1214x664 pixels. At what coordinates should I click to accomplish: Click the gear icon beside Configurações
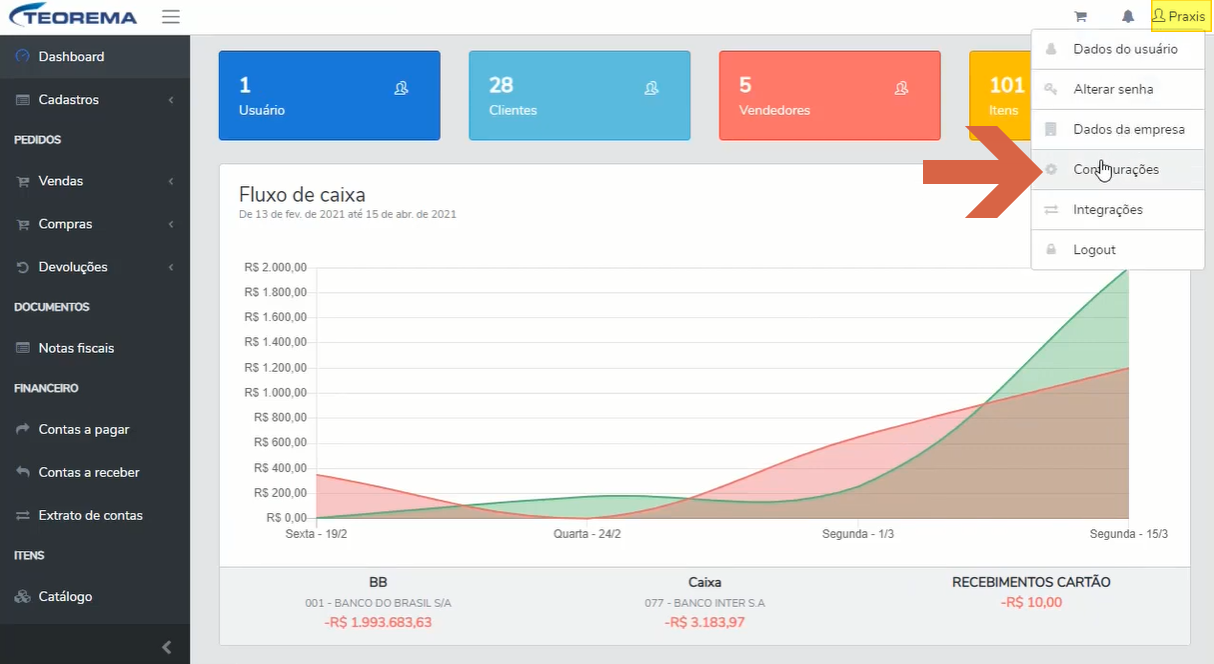tap(1051, 169)
